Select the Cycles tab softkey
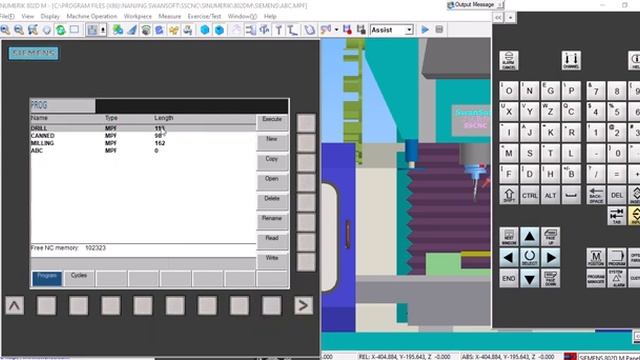This screenshot has width=640, height=360. click(x=79, y=278)
